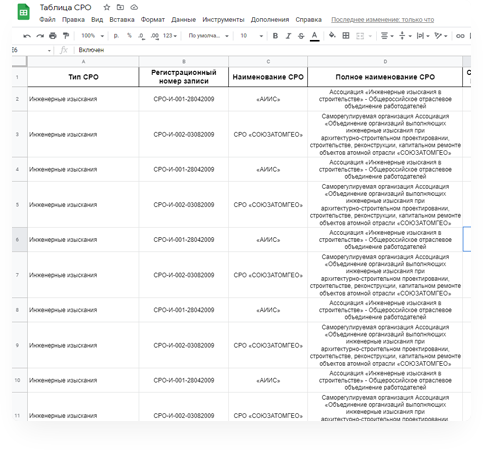Image resolution: width=483 pixels, height=450 pixels.
Task: Open the fill color picker
Action: coord(332,35)
